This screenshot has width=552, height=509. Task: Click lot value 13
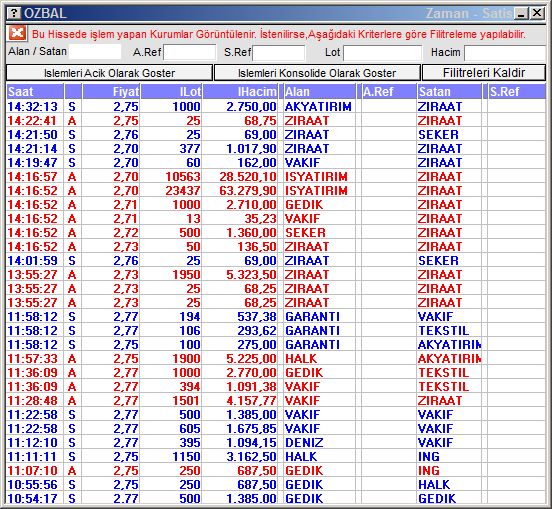pyautogui.click(x=193, y=219)
